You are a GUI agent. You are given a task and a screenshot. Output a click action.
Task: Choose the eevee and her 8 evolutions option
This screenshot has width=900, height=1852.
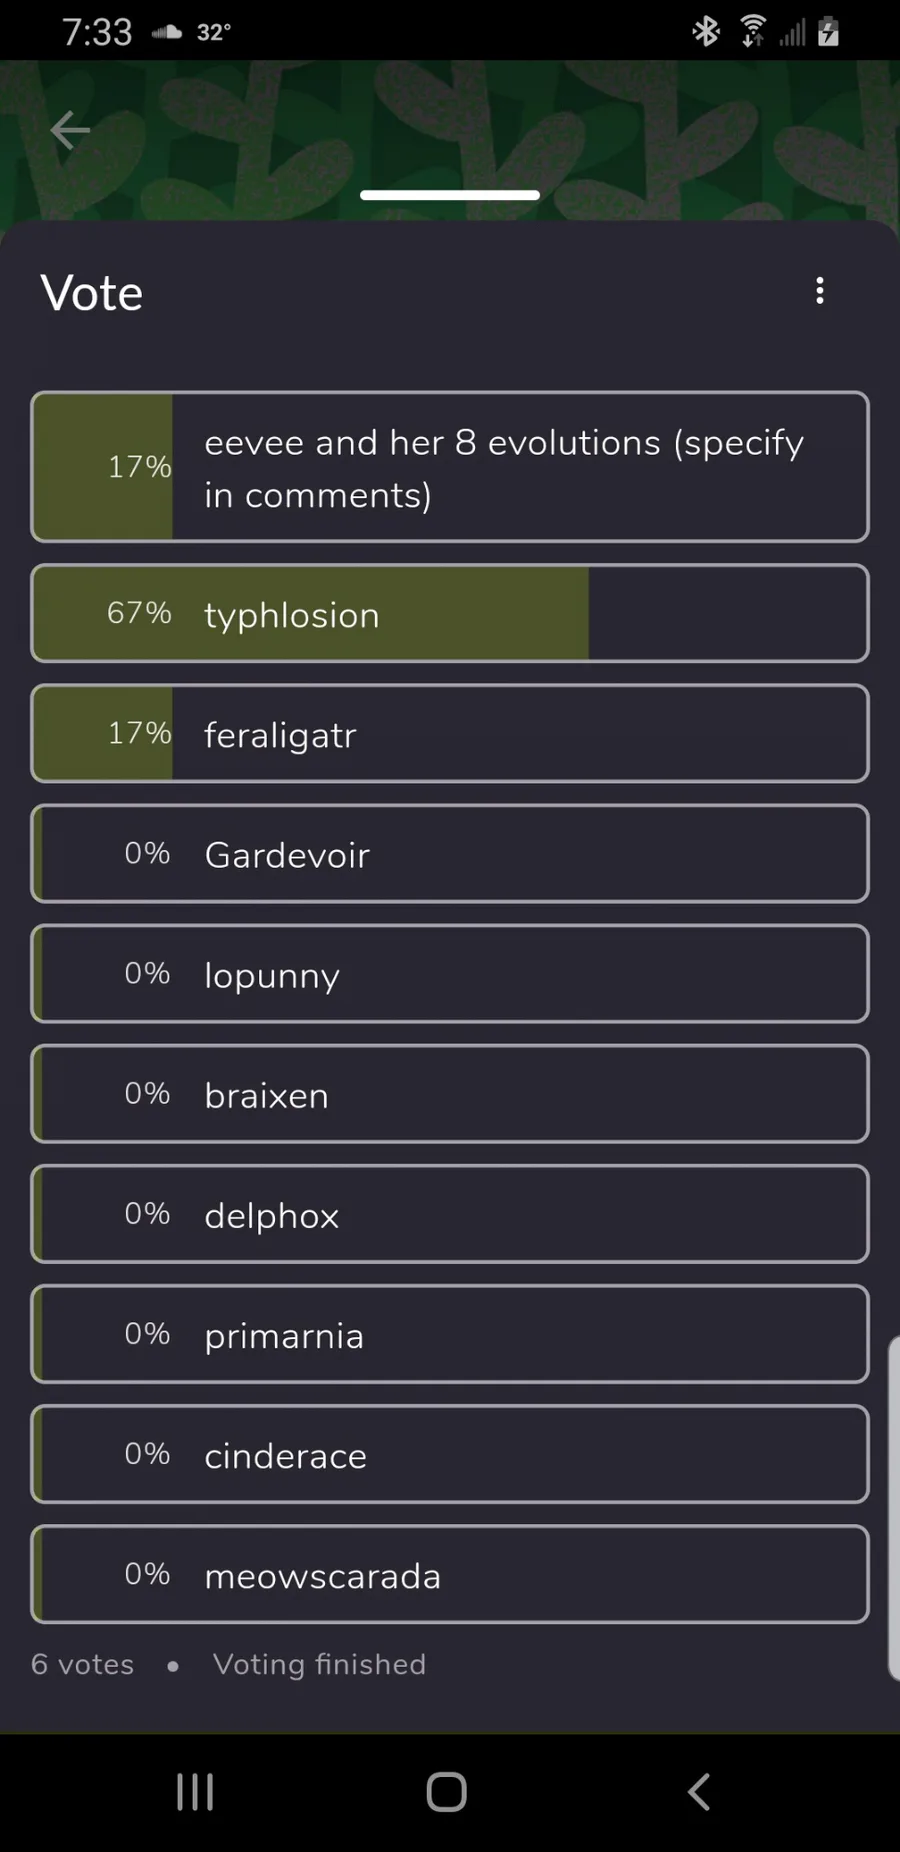coord(450,467)
